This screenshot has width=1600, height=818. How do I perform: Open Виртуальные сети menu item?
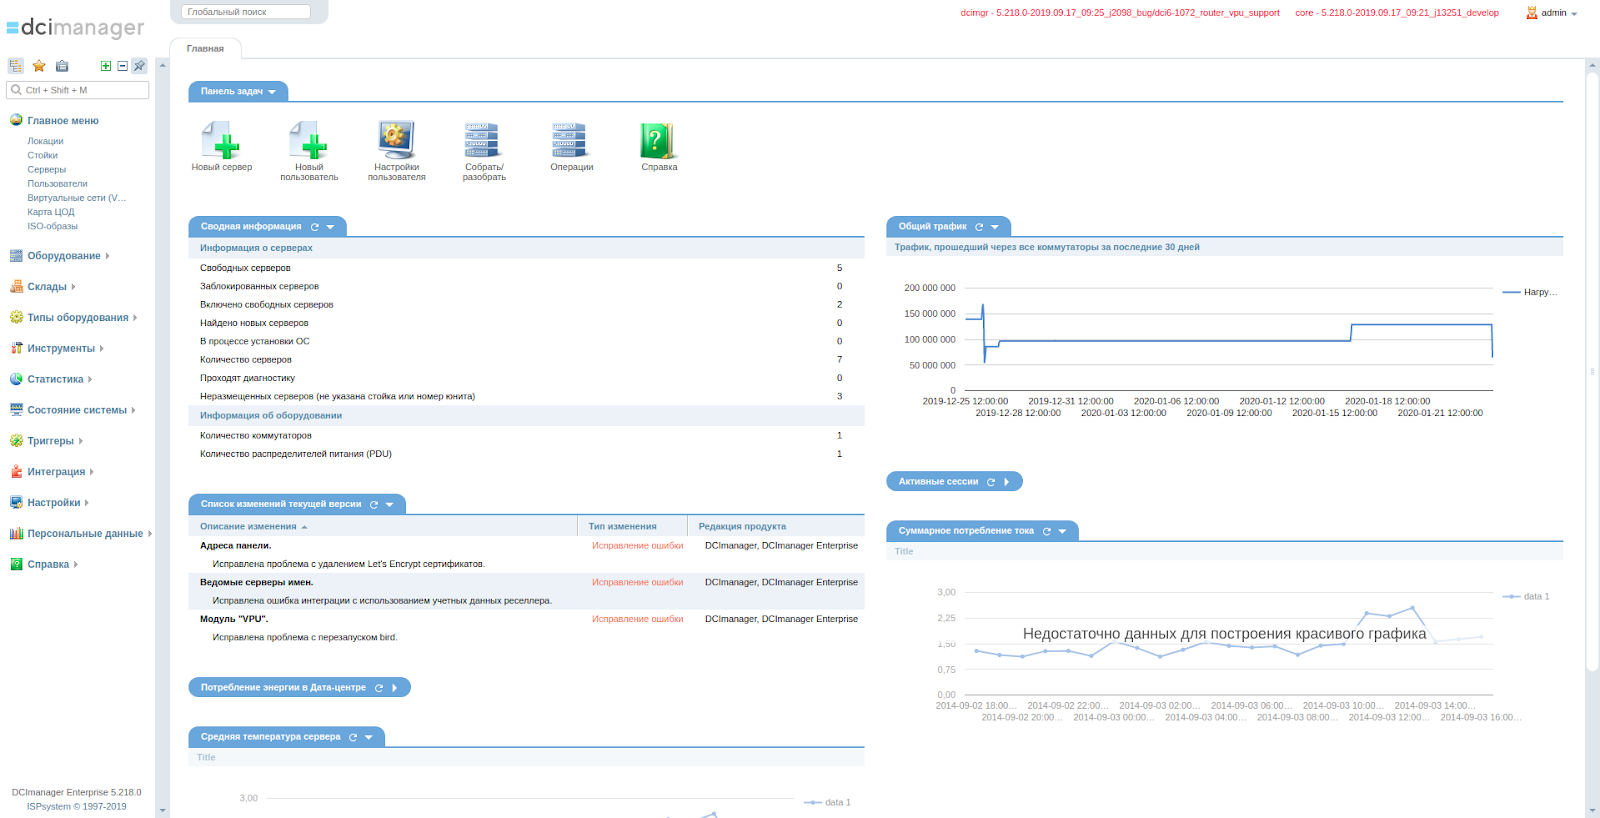(x=76, y=198)
